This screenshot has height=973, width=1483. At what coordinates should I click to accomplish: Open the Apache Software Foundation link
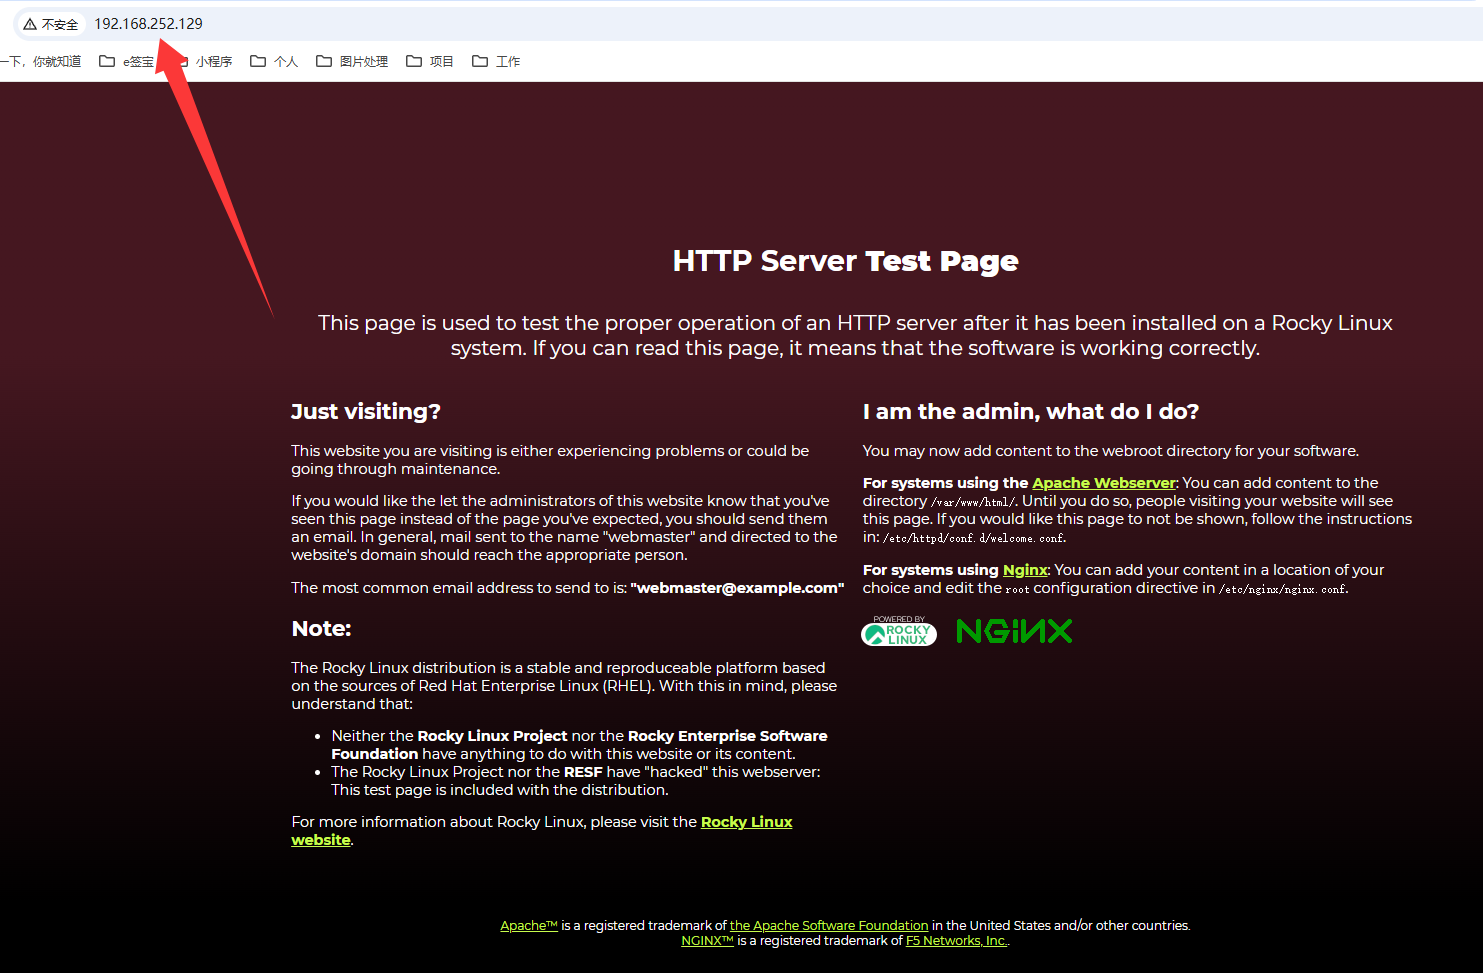(x=828, y=926)
